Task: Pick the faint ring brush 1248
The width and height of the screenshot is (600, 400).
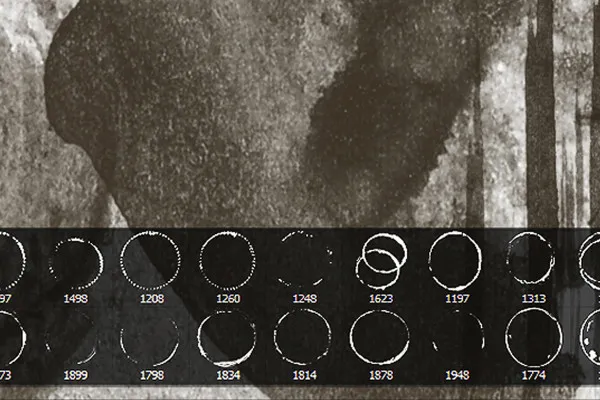Action: point(305,259)
